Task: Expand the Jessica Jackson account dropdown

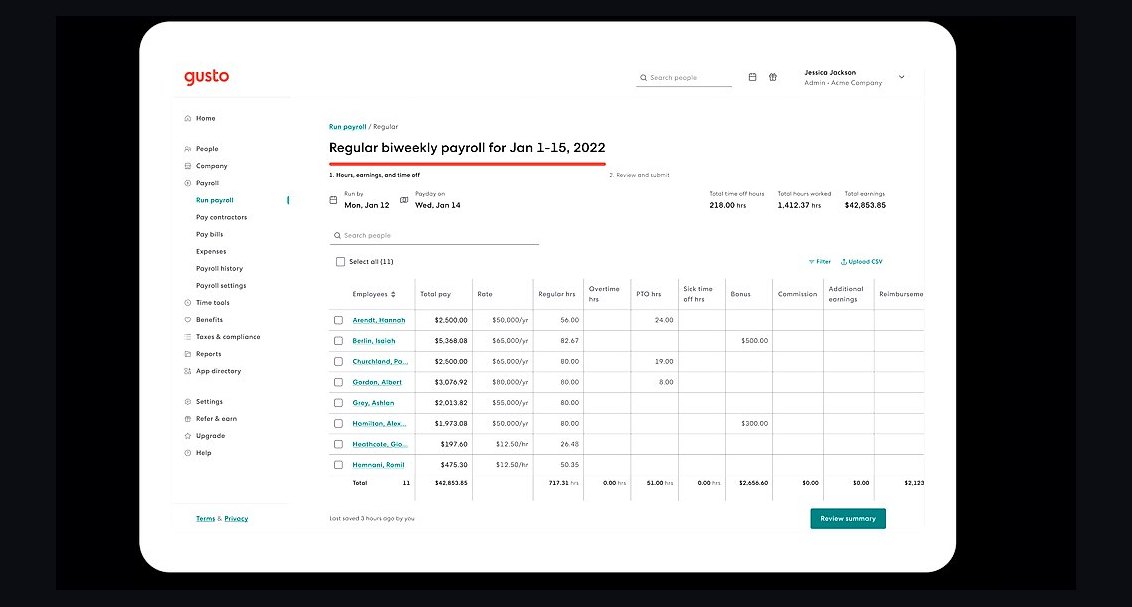Action: coord(901,77)
